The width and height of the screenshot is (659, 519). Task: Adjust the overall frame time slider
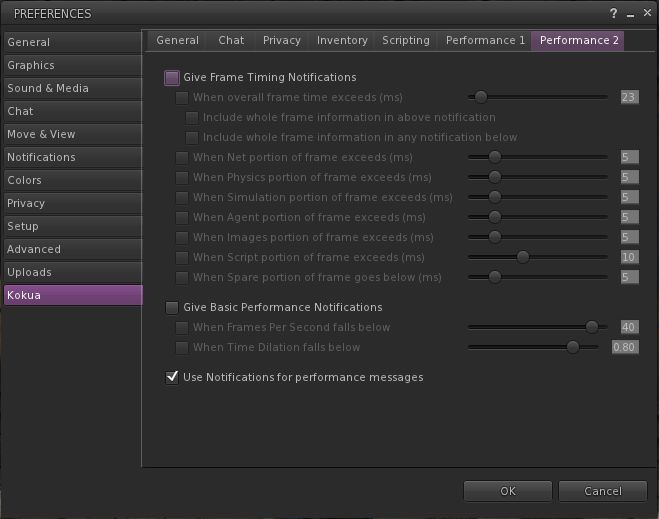tap(481, 97)
